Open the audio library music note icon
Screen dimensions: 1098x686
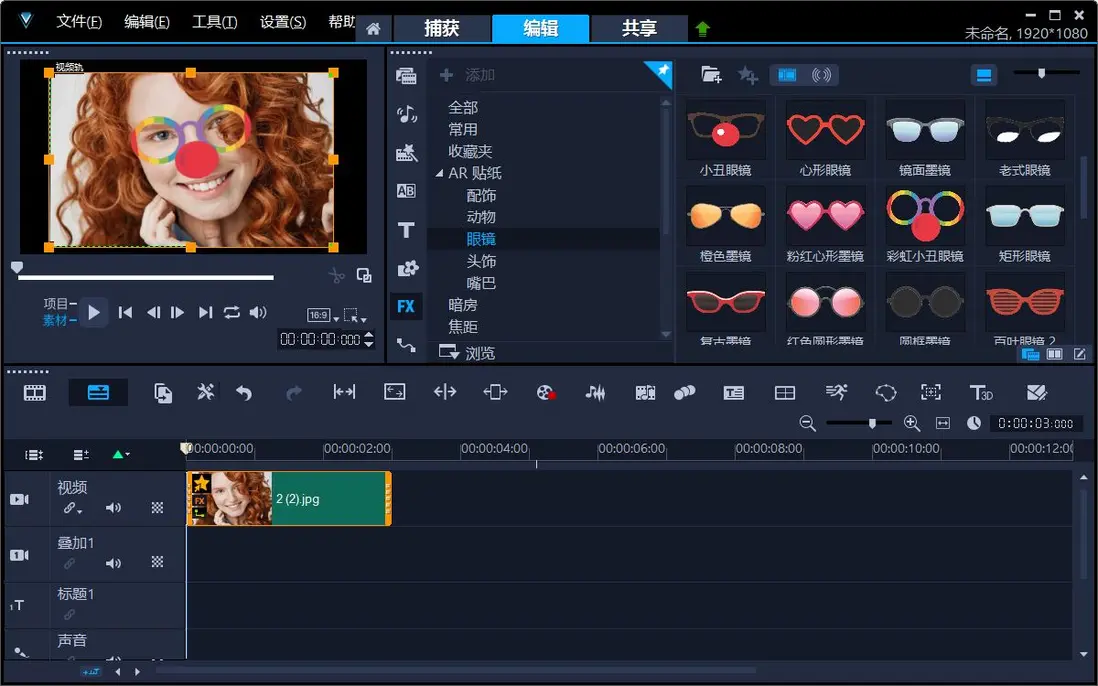click(x=405, y=114)
